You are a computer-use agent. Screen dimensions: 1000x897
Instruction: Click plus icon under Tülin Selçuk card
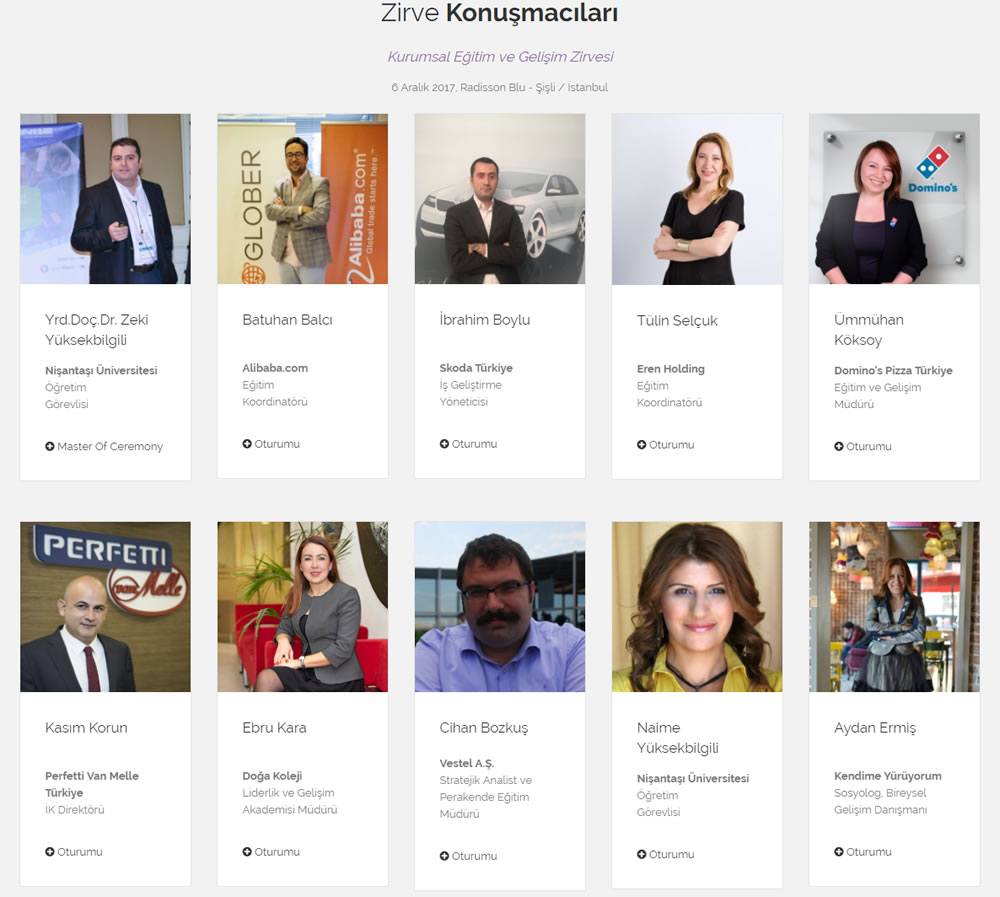[x=641, y=445]
